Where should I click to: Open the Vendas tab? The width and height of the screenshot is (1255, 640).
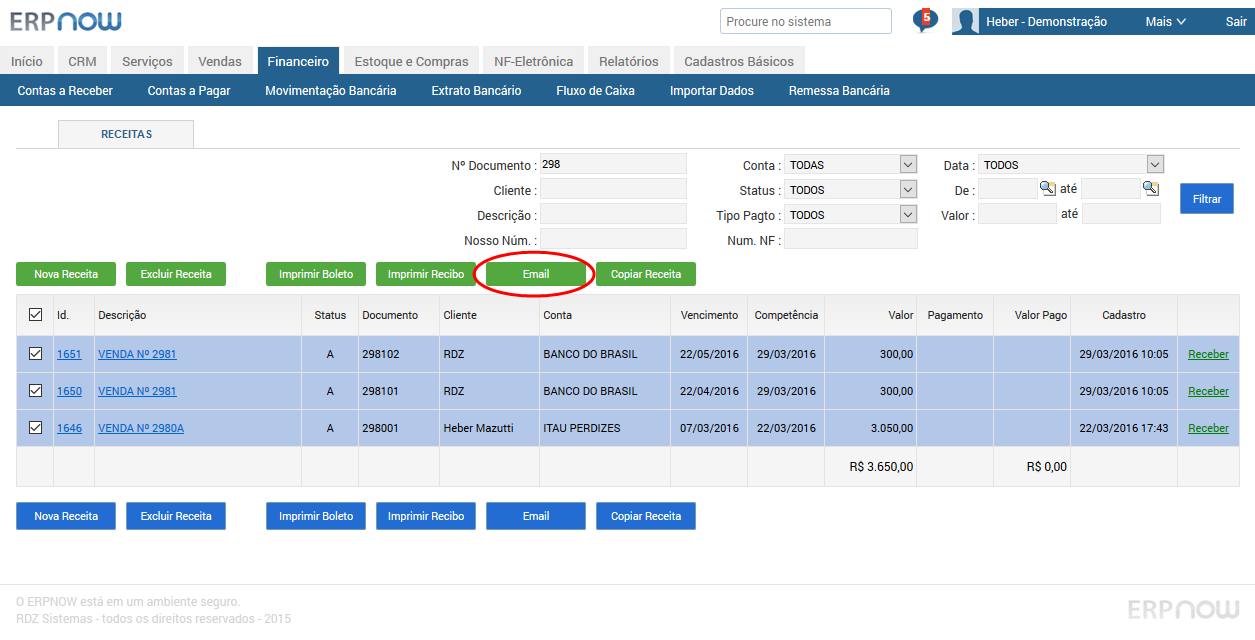220,61
